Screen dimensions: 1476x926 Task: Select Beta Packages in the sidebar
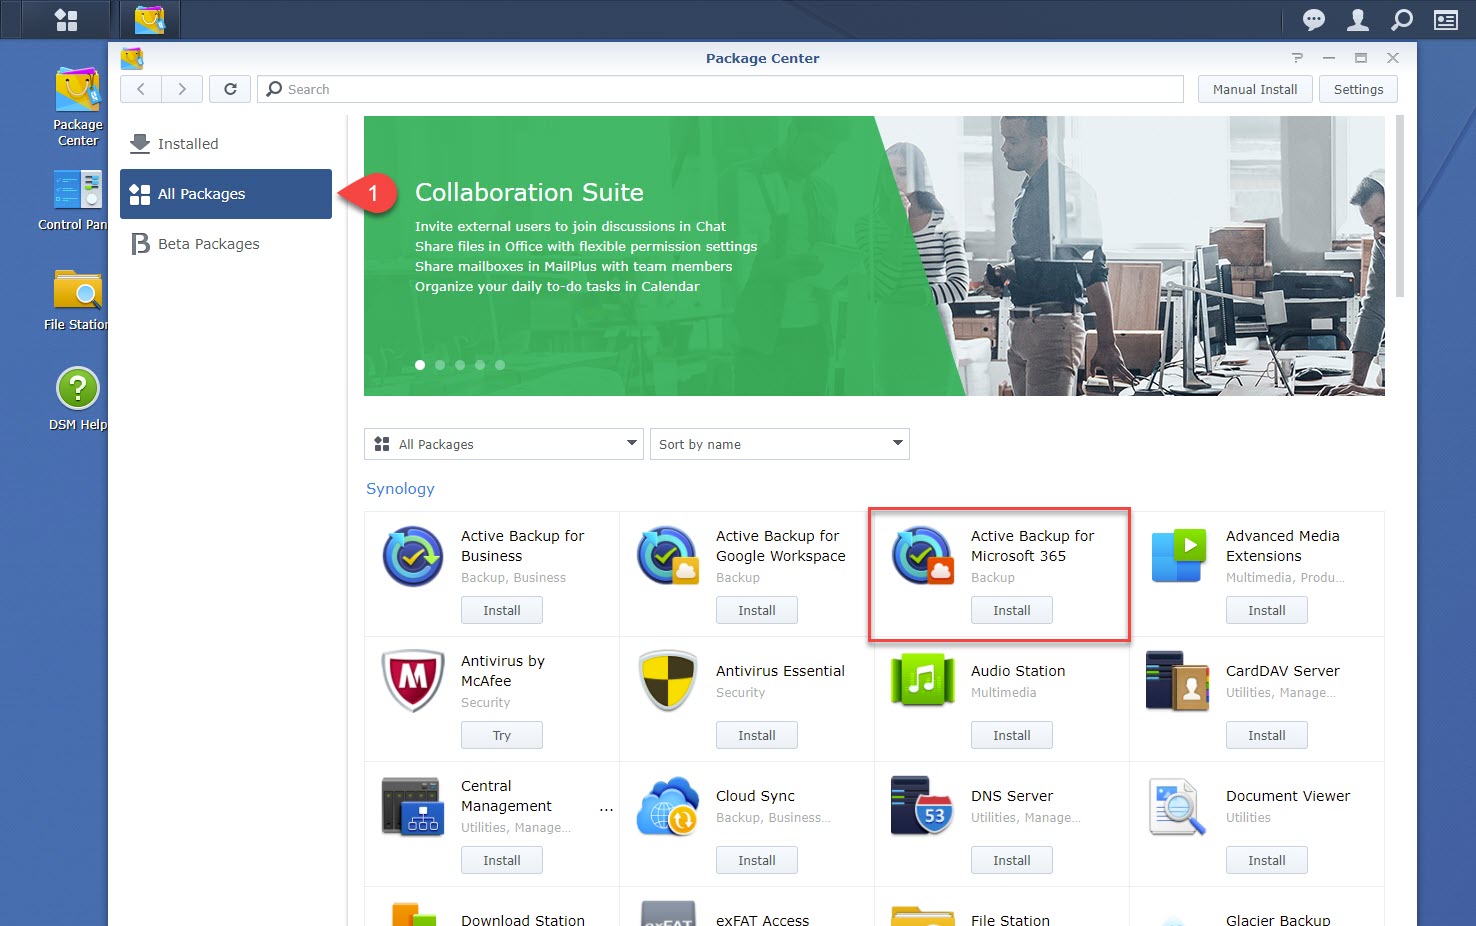[226, 244]
